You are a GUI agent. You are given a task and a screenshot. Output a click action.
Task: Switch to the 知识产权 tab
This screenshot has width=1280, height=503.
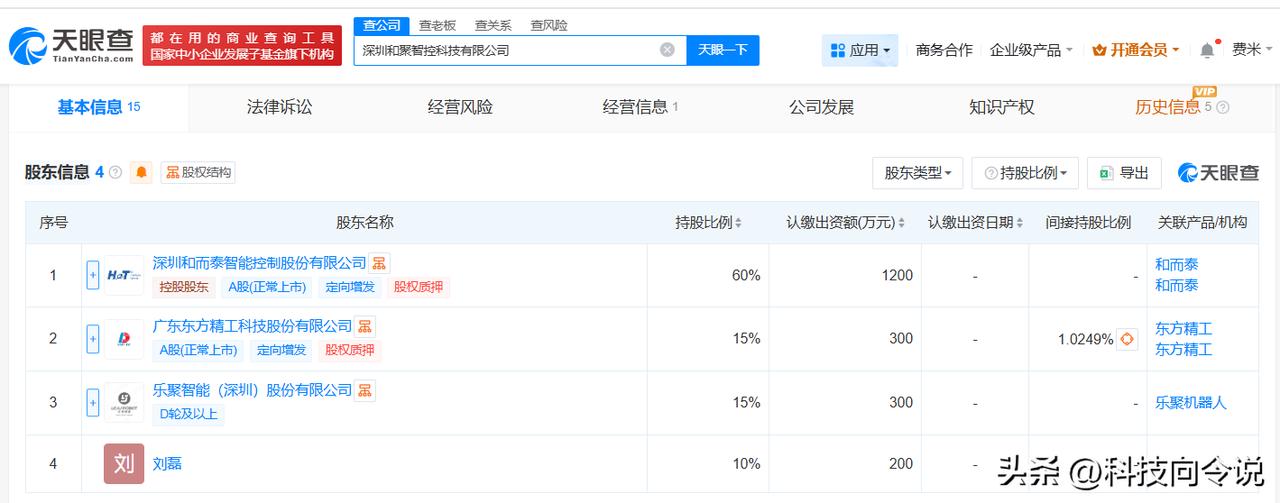coord(1001,107)
